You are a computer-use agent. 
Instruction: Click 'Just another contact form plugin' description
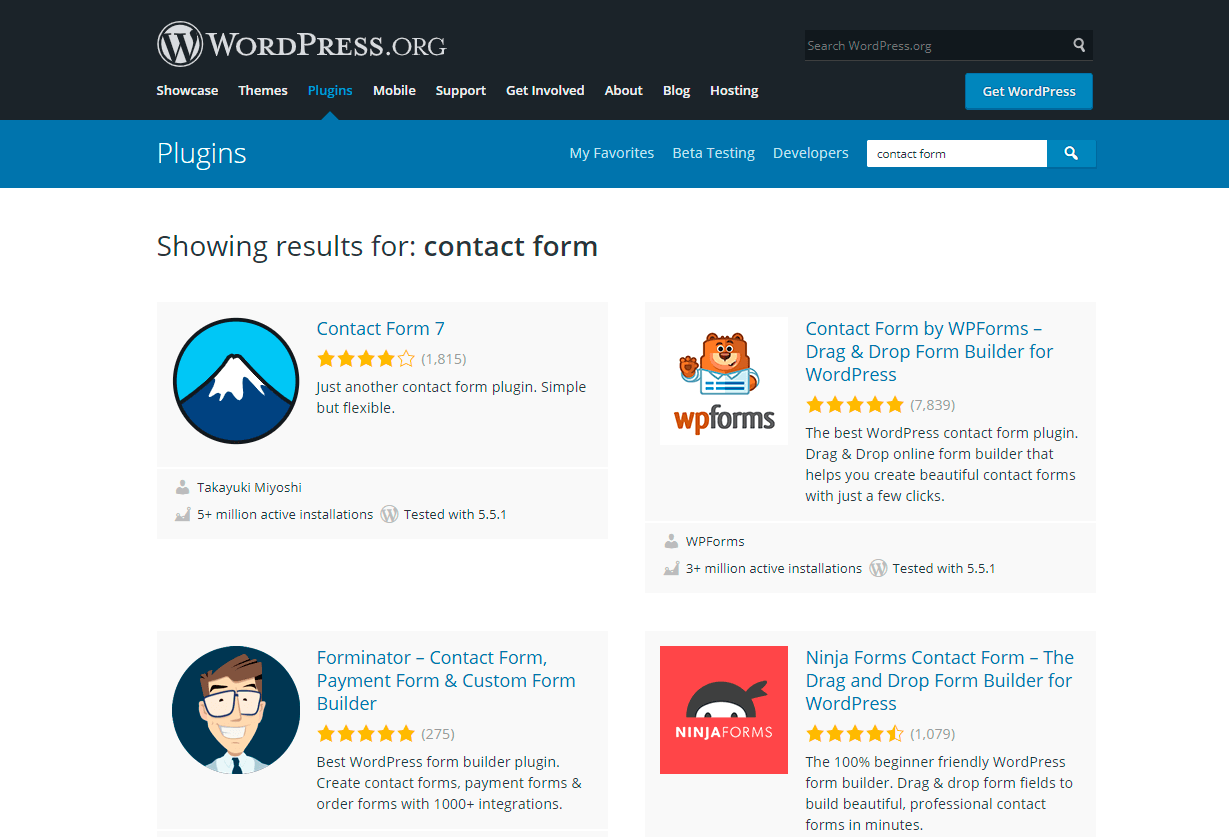point(452,398)
